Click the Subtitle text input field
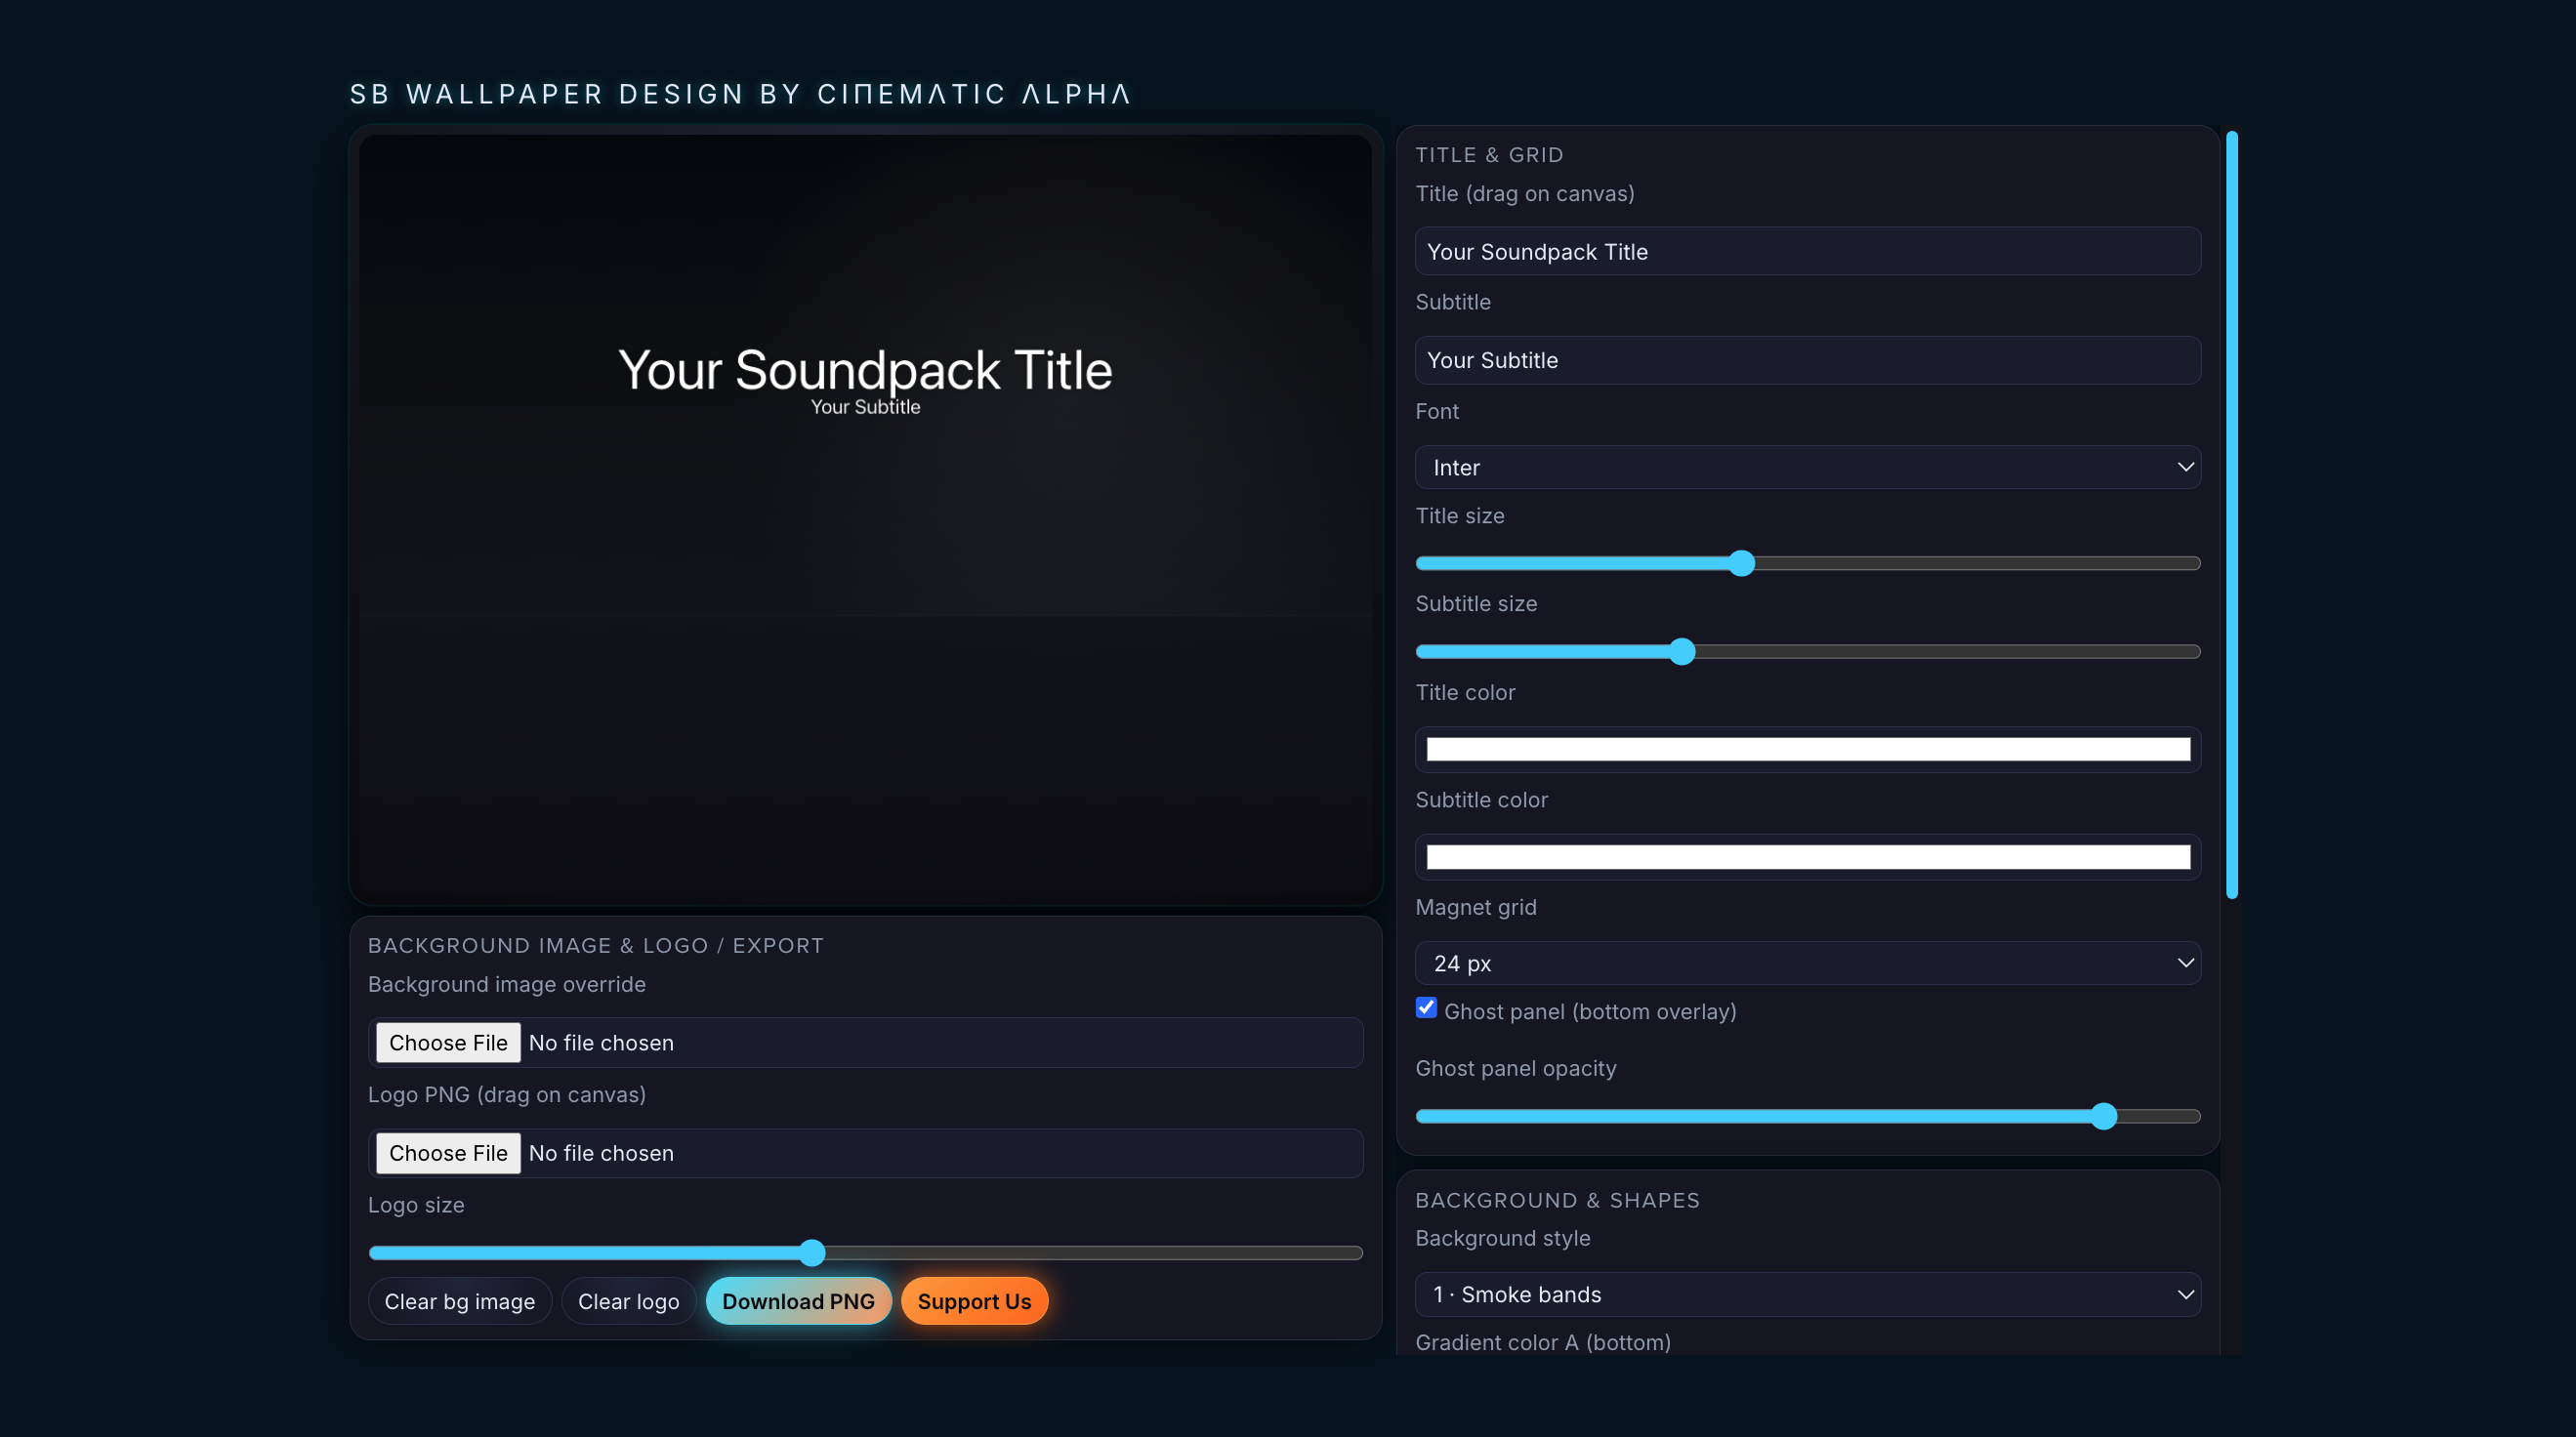Viewport: 2576px width, 1437px height. [x=1807, y=360]
